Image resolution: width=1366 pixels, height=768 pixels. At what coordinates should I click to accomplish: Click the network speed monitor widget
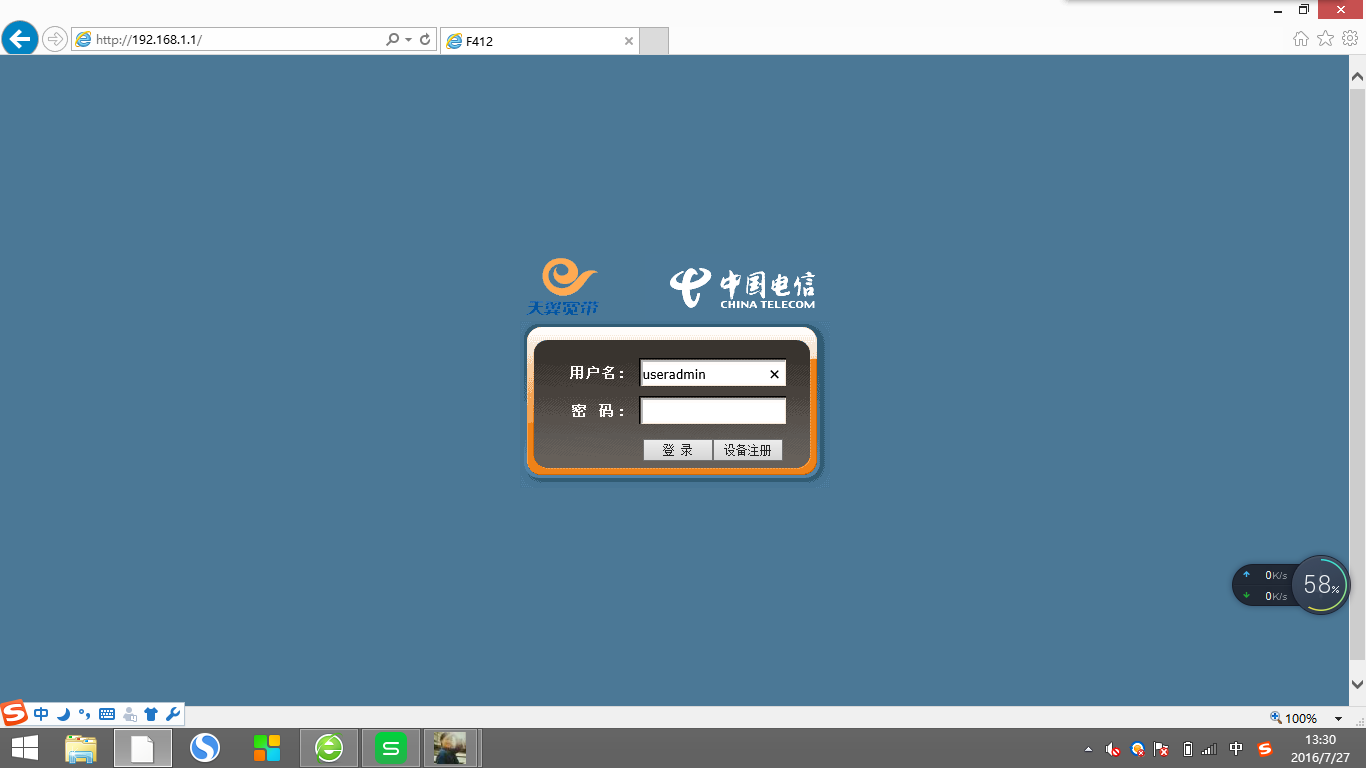1264,585
